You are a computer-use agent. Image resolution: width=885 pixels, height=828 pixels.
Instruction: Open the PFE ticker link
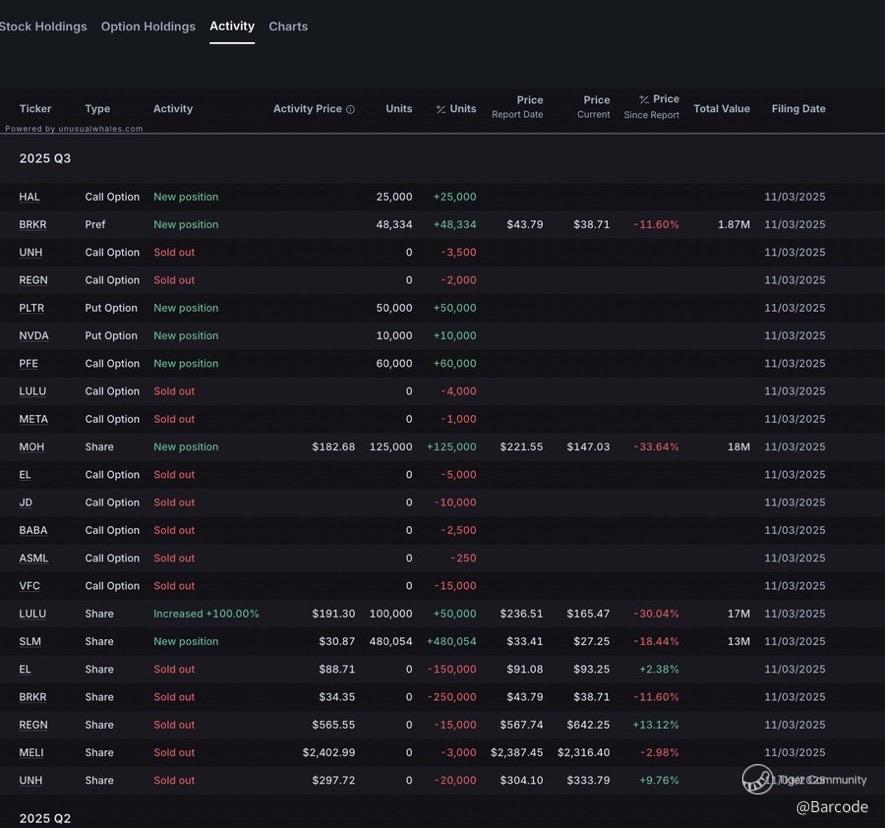(28, 363)
